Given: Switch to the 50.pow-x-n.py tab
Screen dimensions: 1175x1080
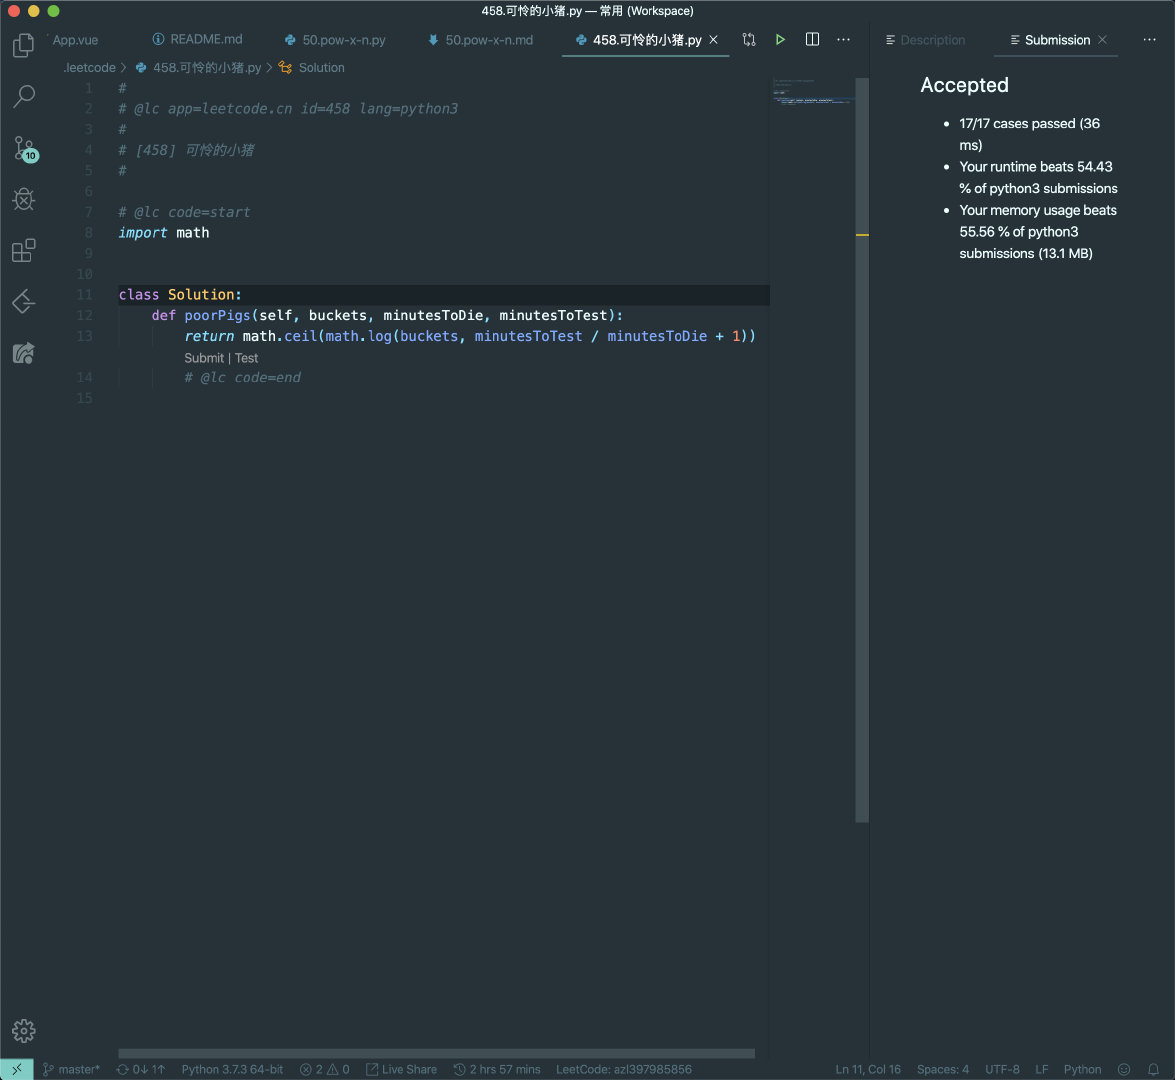Looking at the screenshot, I should tap(335, 40).
